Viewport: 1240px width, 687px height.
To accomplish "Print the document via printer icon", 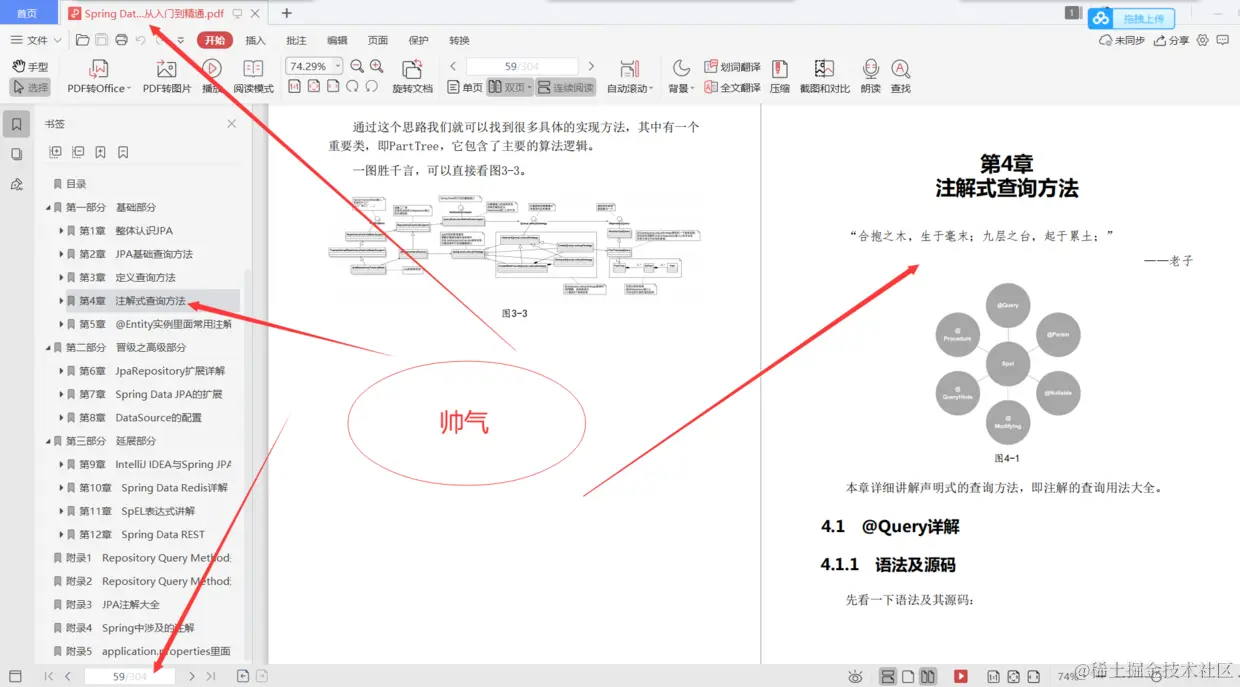I will coord(121,40).
